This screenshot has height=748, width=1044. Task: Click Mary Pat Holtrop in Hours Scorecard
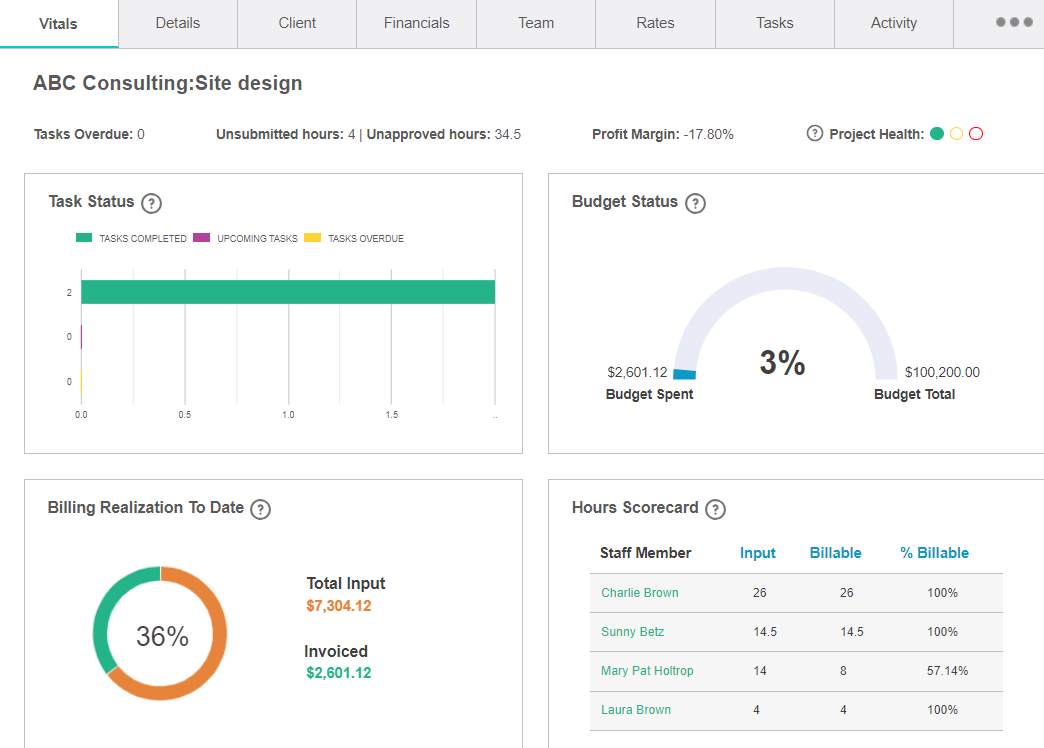[647, 671]
